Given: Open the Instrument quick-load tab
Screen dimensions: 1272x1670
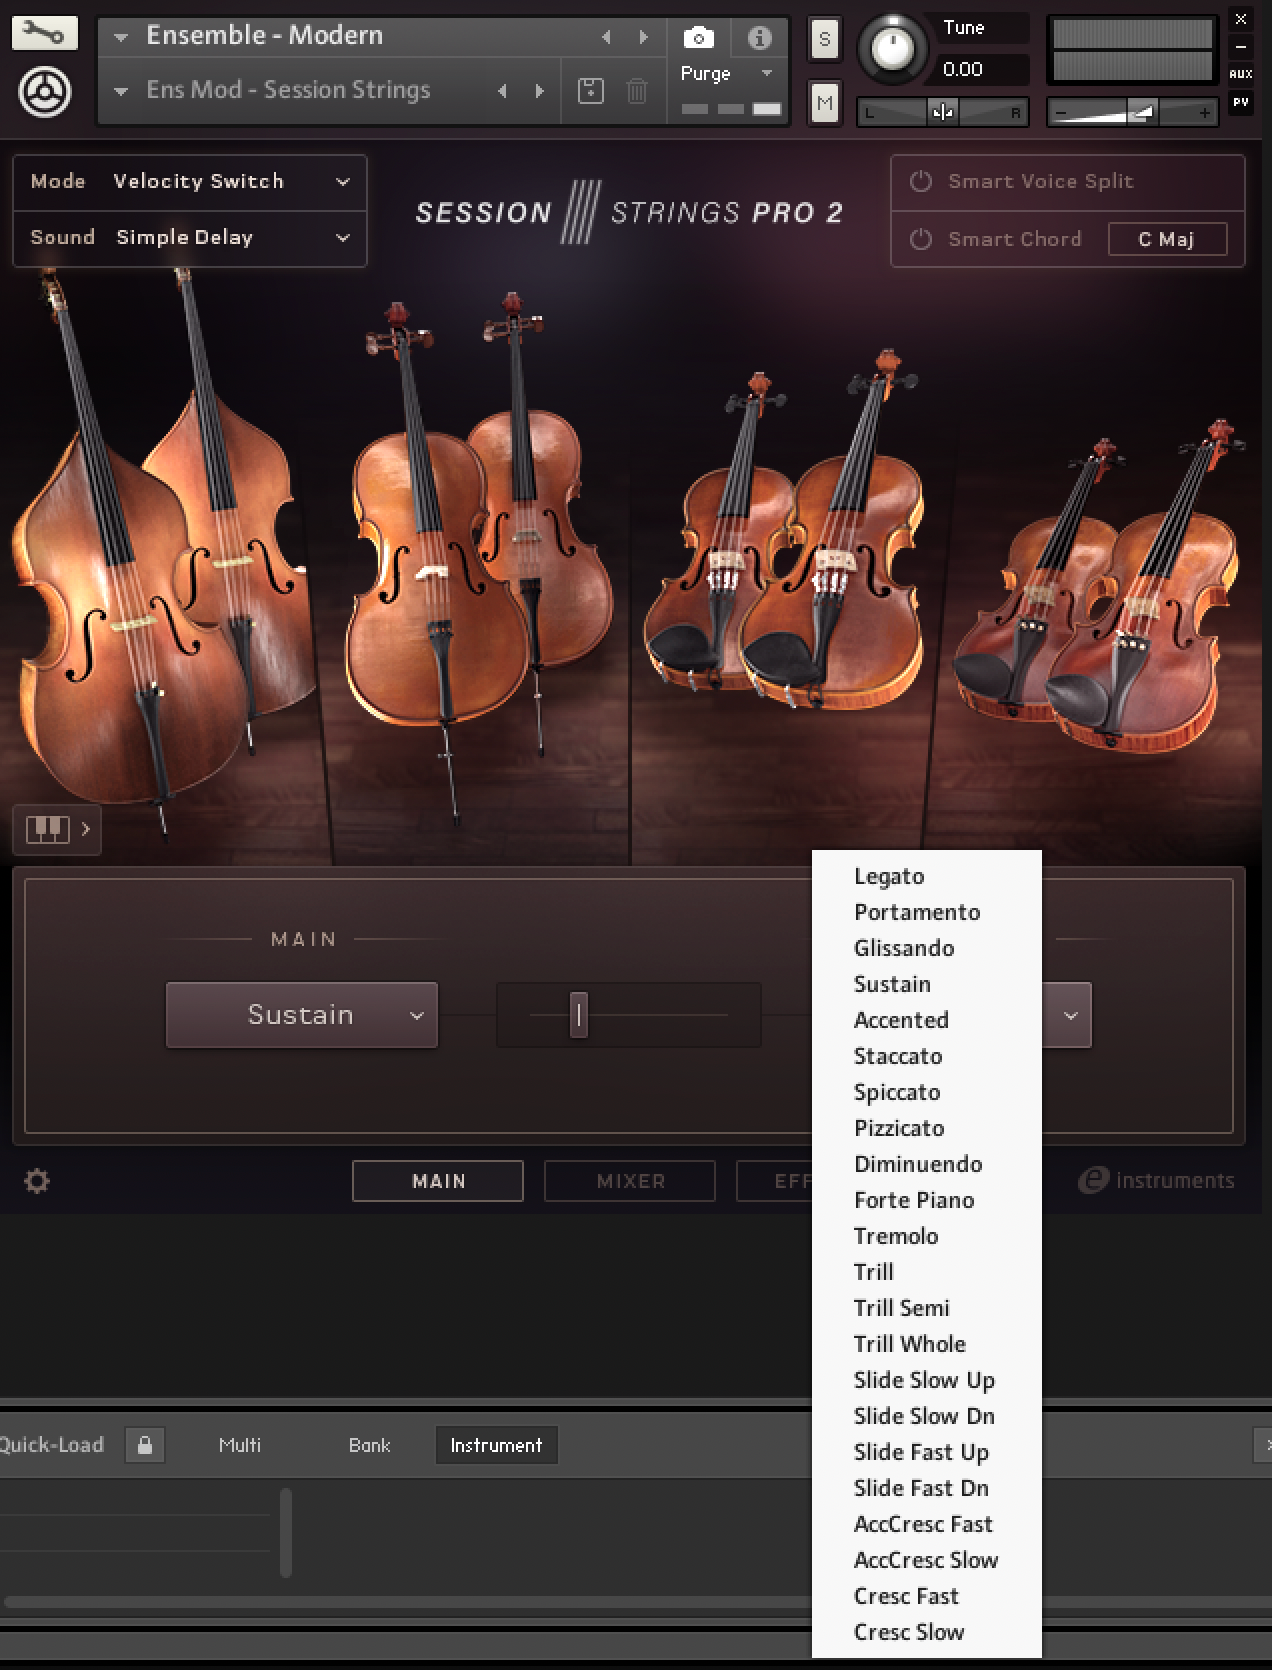Looking at the screenshot, I should tap(496, 1445).
